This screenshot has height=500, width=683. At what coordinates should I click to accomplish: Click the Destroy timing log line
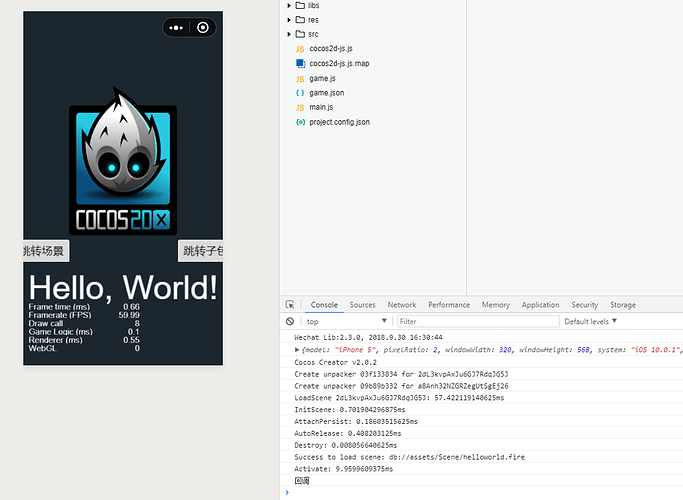tap(345, 445)
